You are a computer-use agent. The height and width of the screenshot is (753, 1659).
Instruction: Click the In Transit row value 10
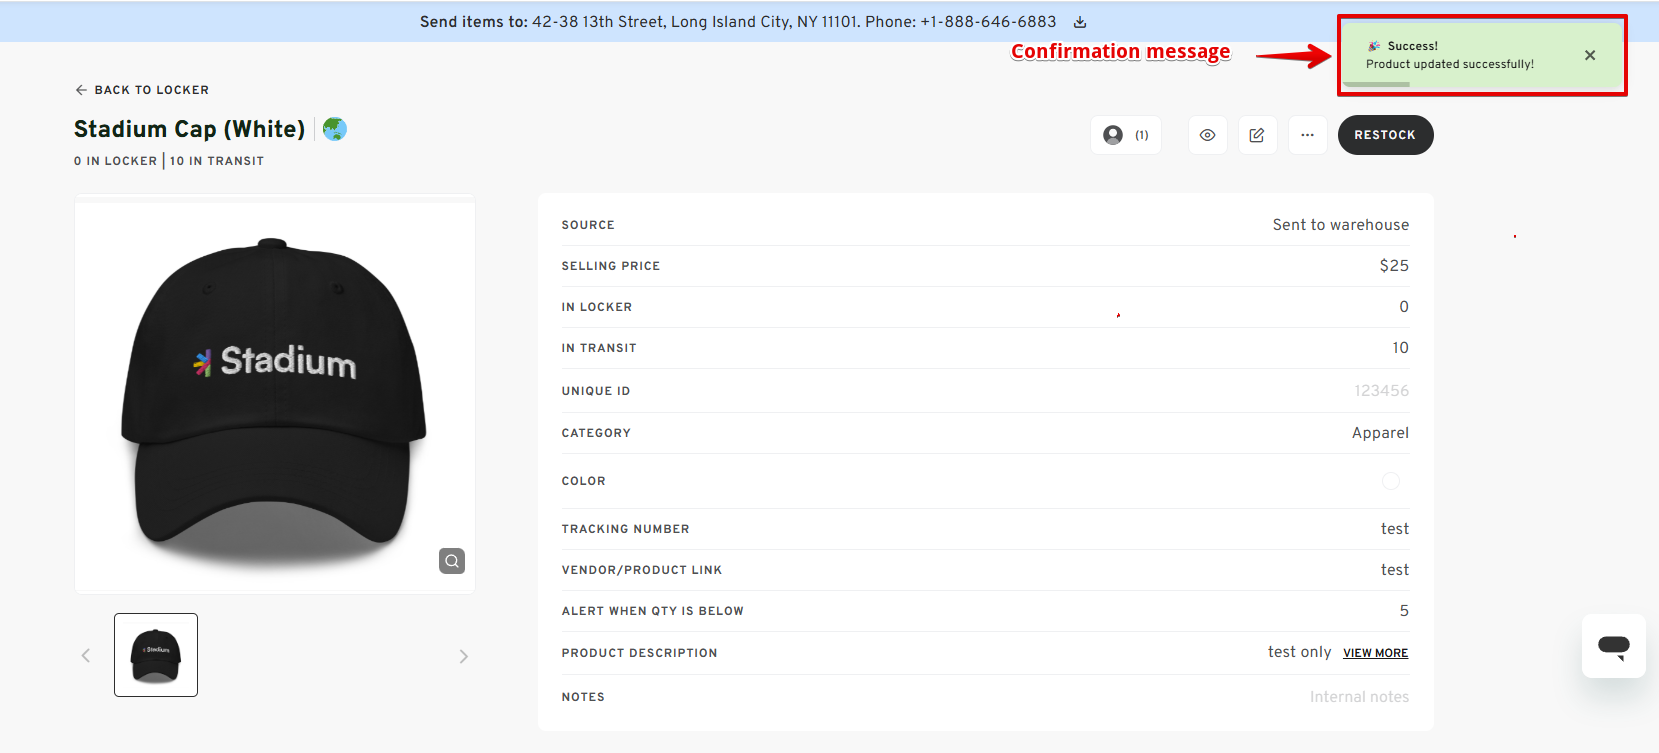[1401, 348]
